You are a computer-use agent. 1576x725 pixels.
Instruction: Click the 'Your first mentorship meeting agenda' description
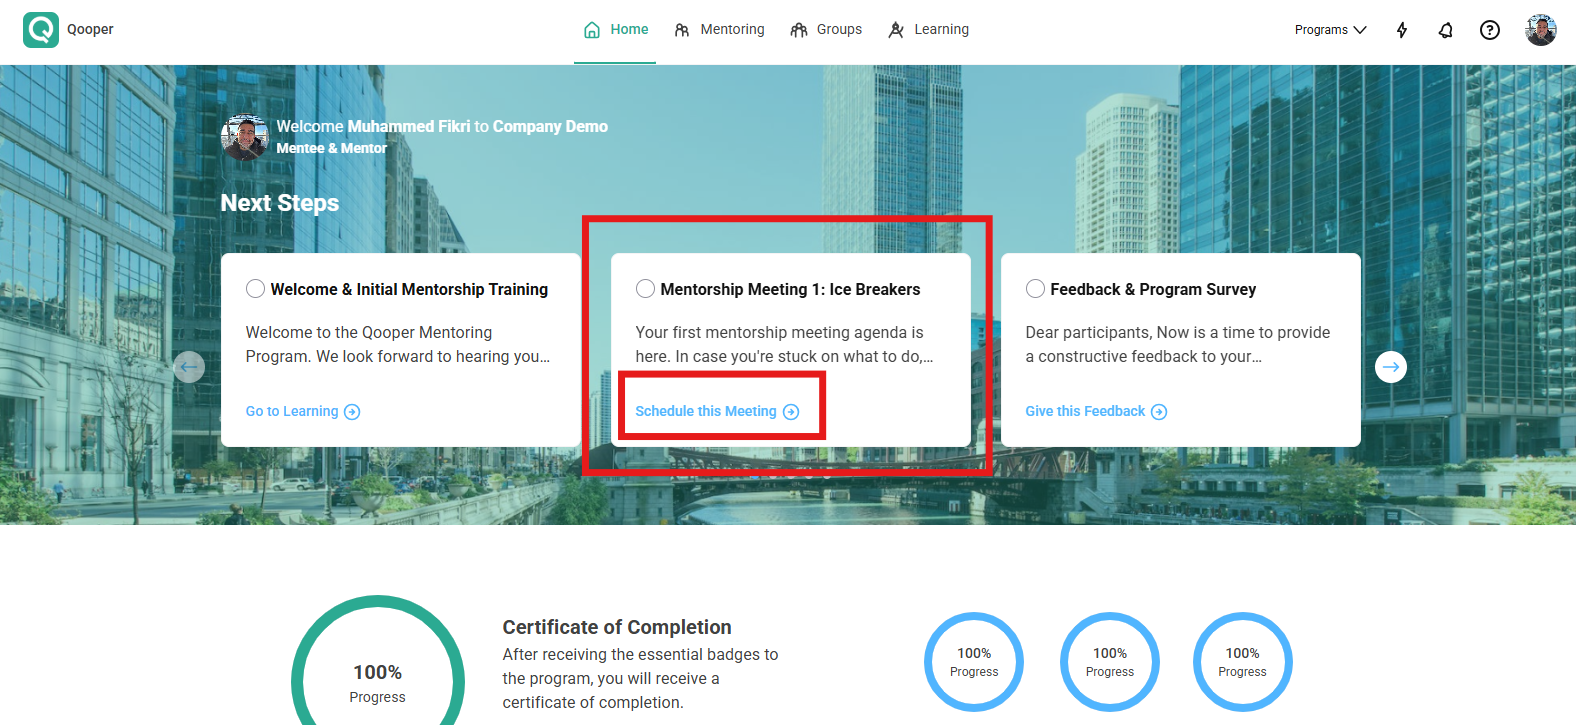(784, 344)
